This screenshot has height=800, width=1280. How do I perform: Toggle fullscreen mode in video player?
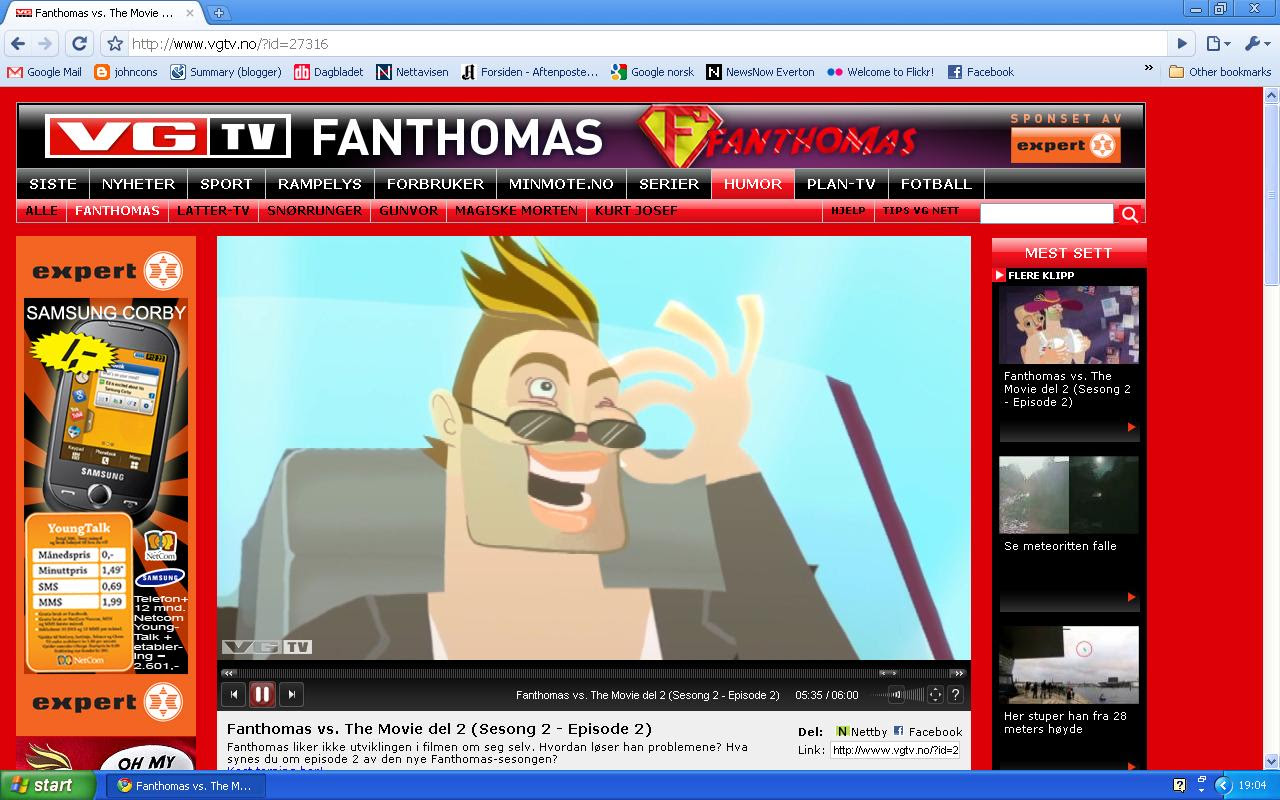coord(935,695)
